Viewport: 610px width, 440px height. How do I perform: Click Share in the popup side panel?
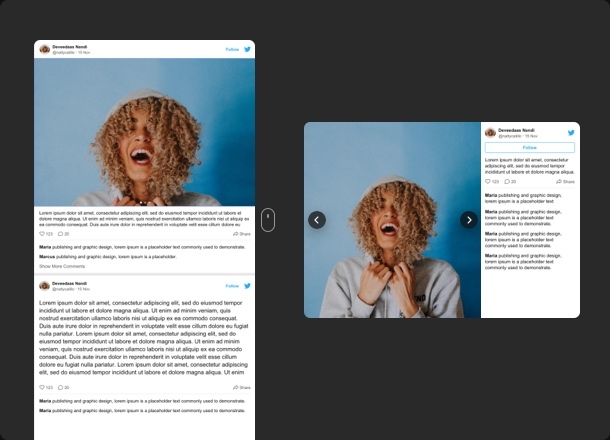point(566,182)
